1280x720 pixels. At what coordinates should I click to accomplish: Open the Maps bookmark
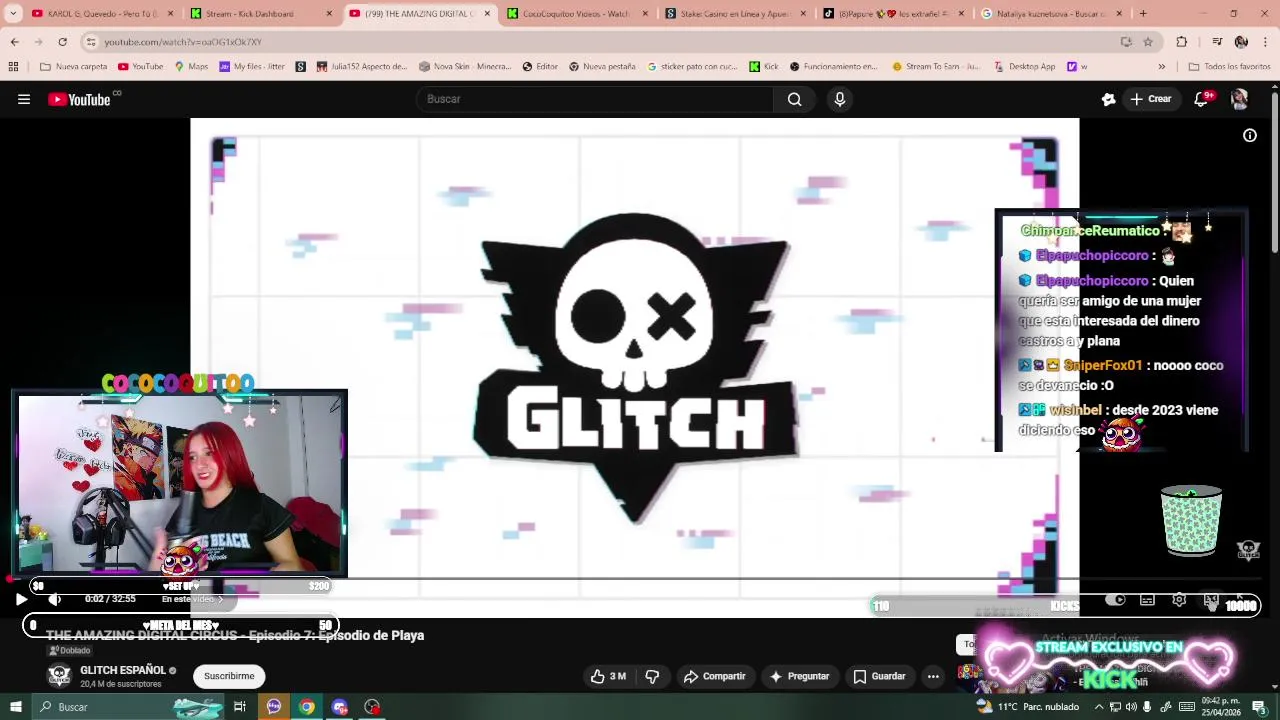(191, 67)
